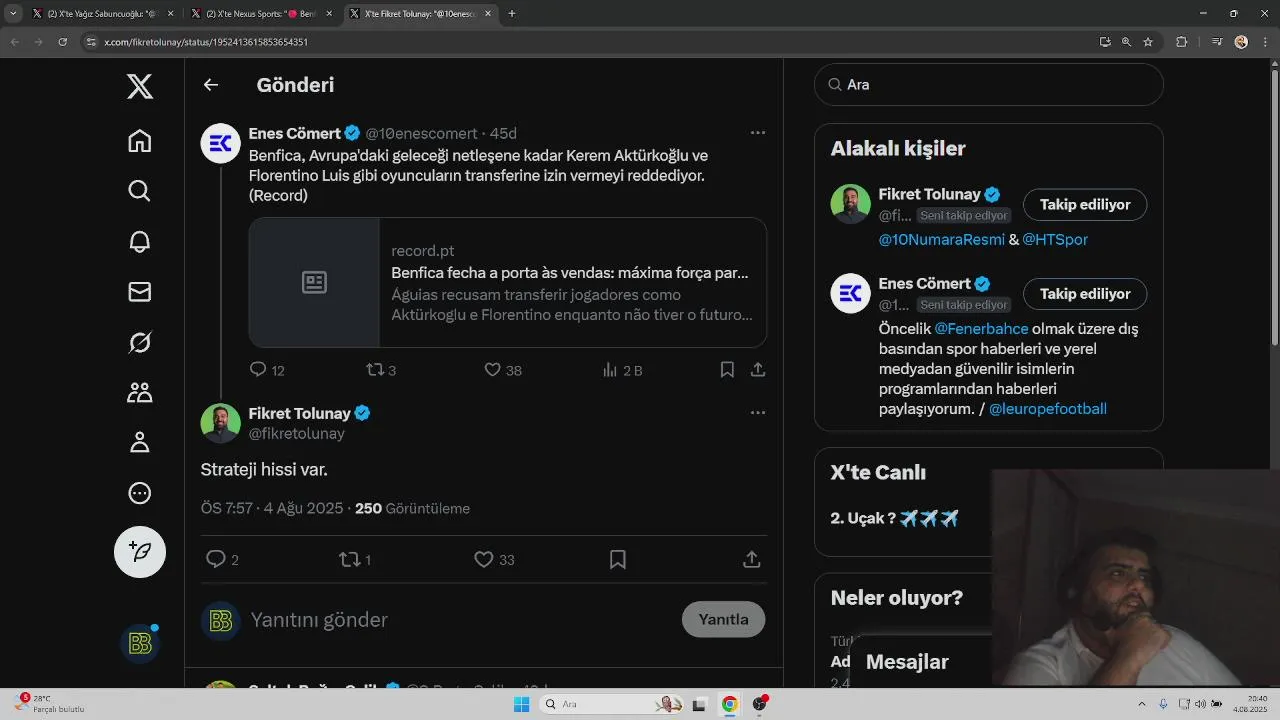Bookmark Enes Cömert's post
The width and height of the screenshot is (1280, 720).
tap(727, 370)
